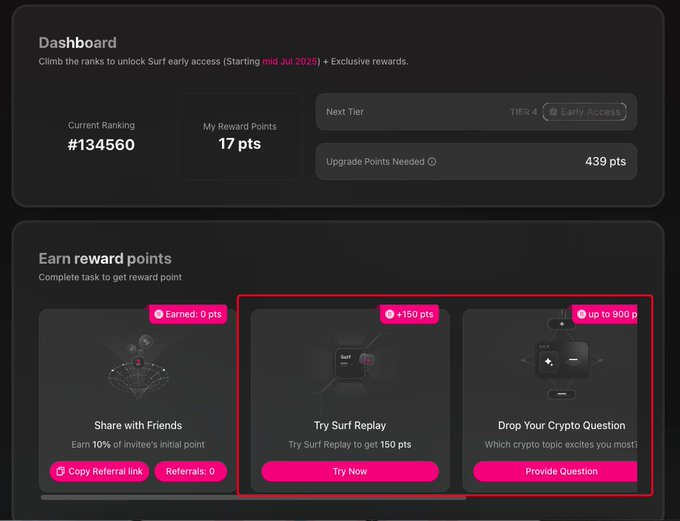Open the Next Tier row
680x521 pixels.
point(476,112)
